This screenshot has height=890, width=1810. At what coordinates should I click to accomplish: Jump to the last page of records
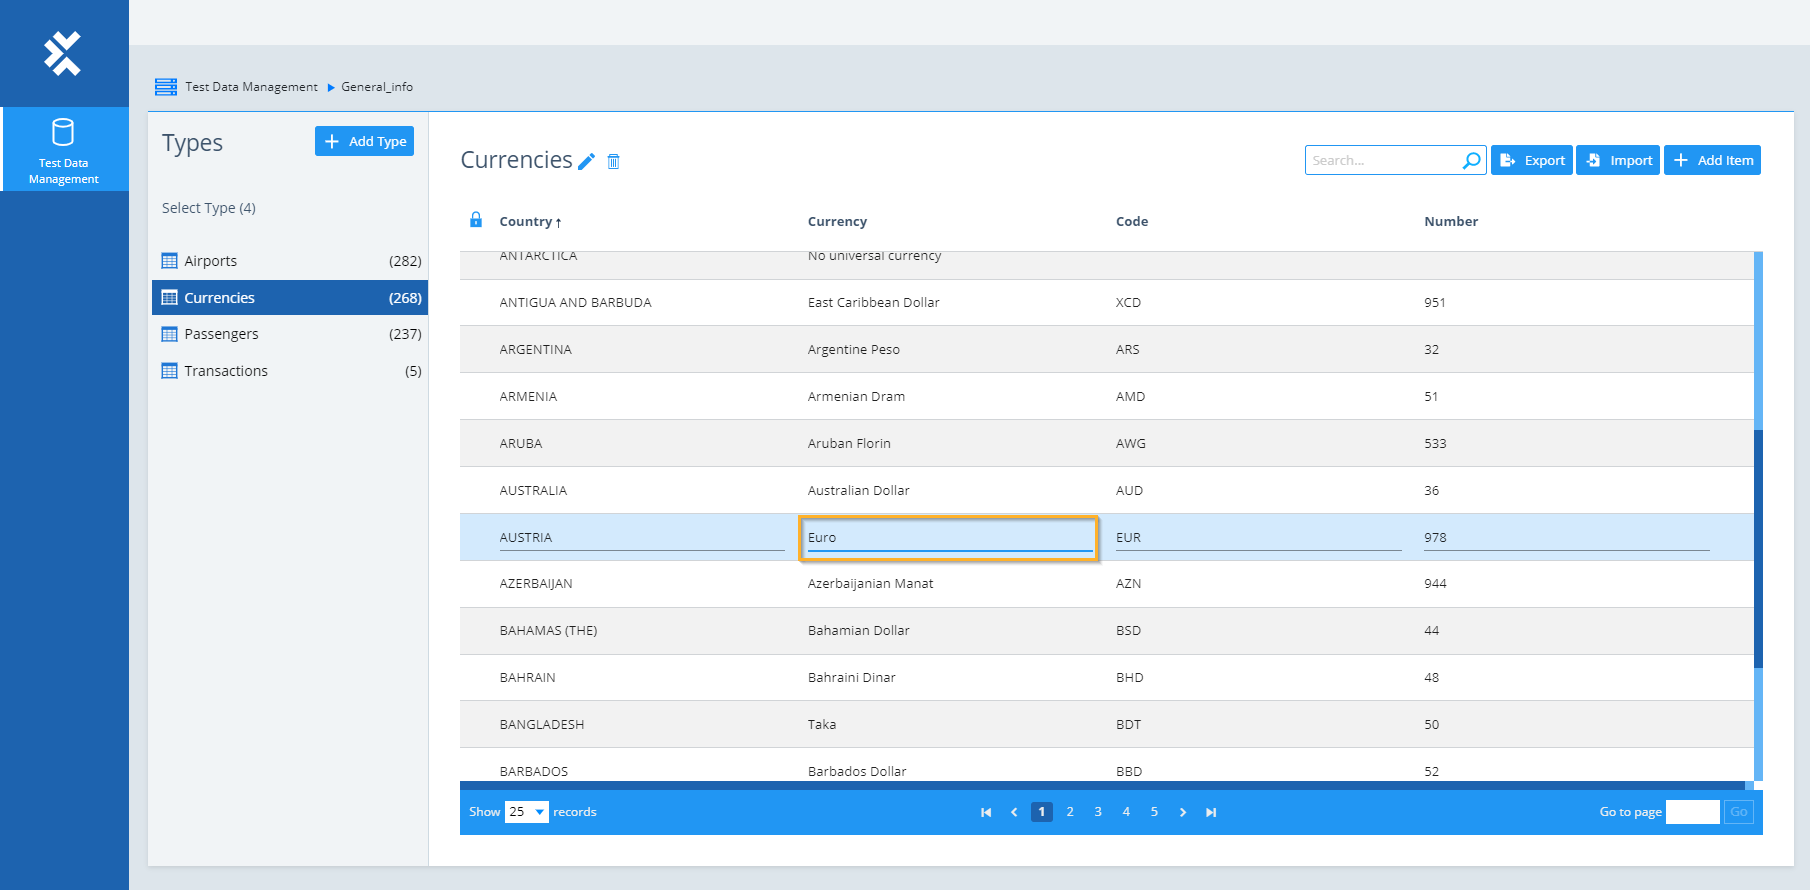pos(1211,812)
